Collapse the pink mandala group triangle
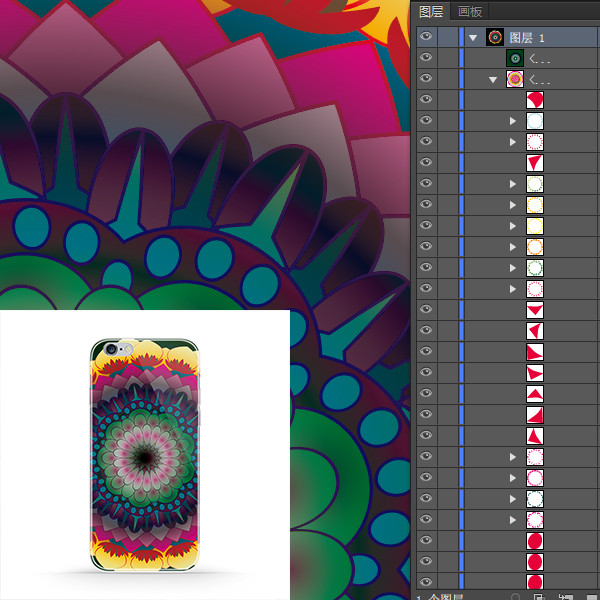 point(493,80)
